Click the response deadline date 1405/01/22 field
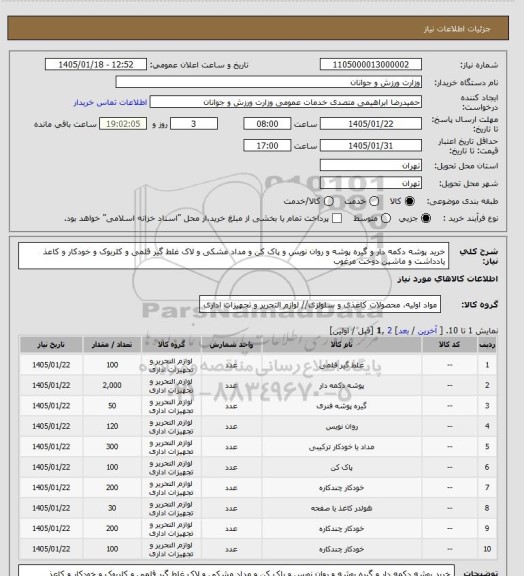524x576 pixels. point(371,123)
